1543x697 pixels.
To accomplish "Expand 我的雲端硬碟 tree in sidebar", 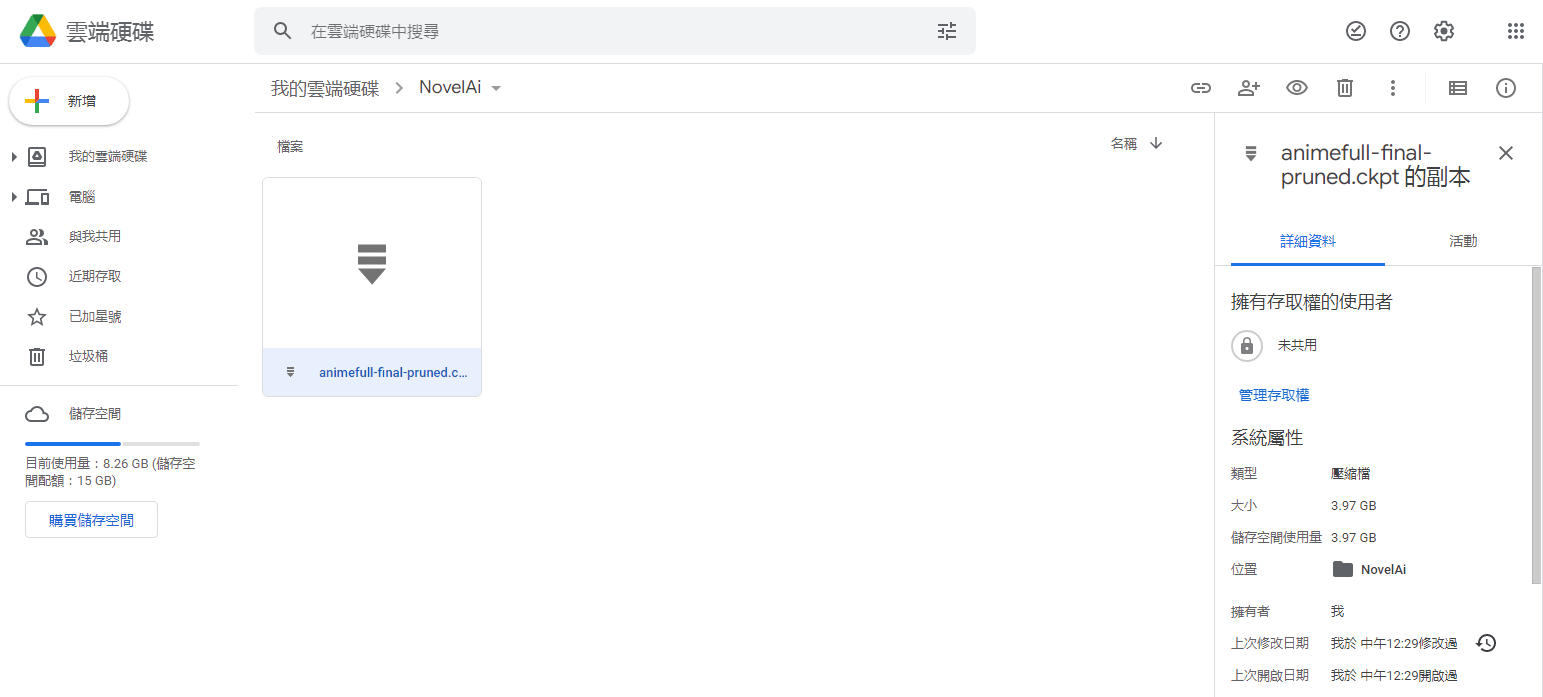I will [14, 157].
